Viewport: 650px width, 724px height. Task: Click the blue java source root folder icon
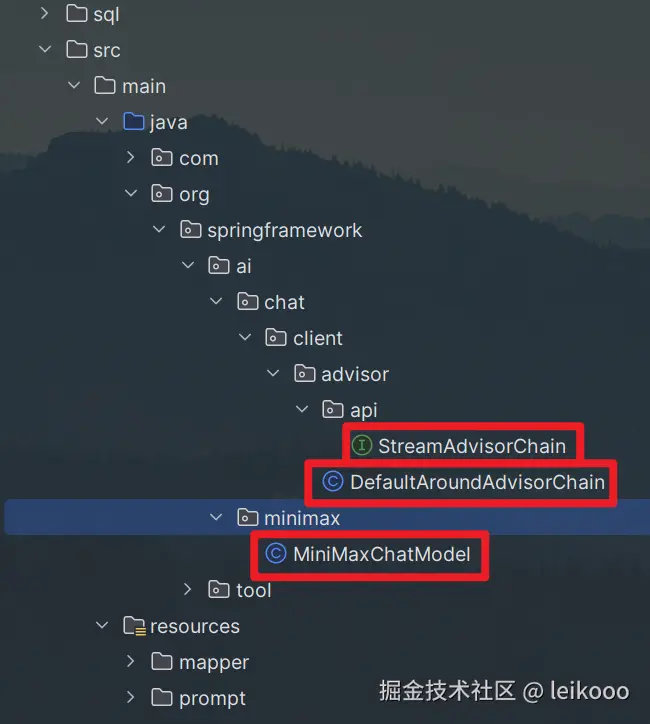134,122
